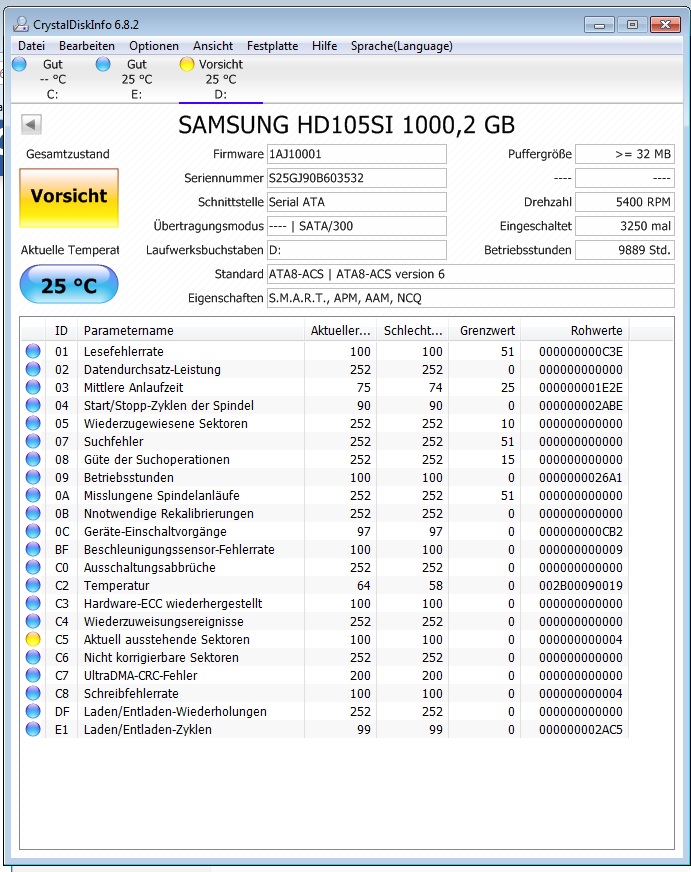Click the status icon for Laden/Entladen-Wiederholungen
This screenshot has width=691, height=872.
33,711
